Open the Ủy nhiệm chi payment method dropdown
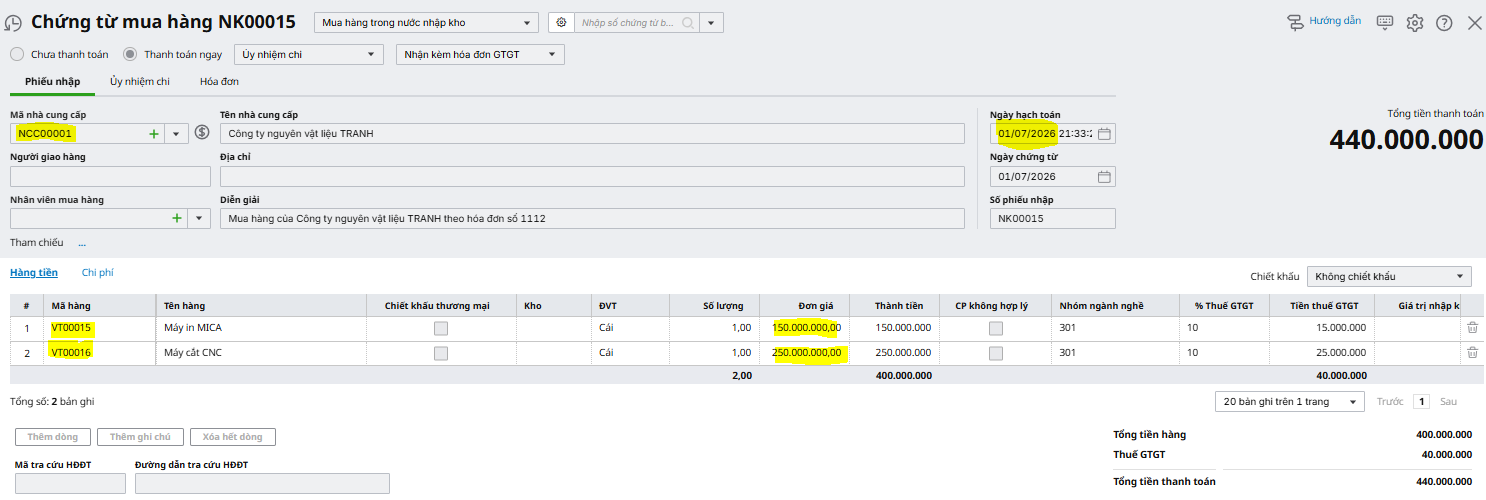The width and height of the screenshot is (1486, 500). coord(308,54)
